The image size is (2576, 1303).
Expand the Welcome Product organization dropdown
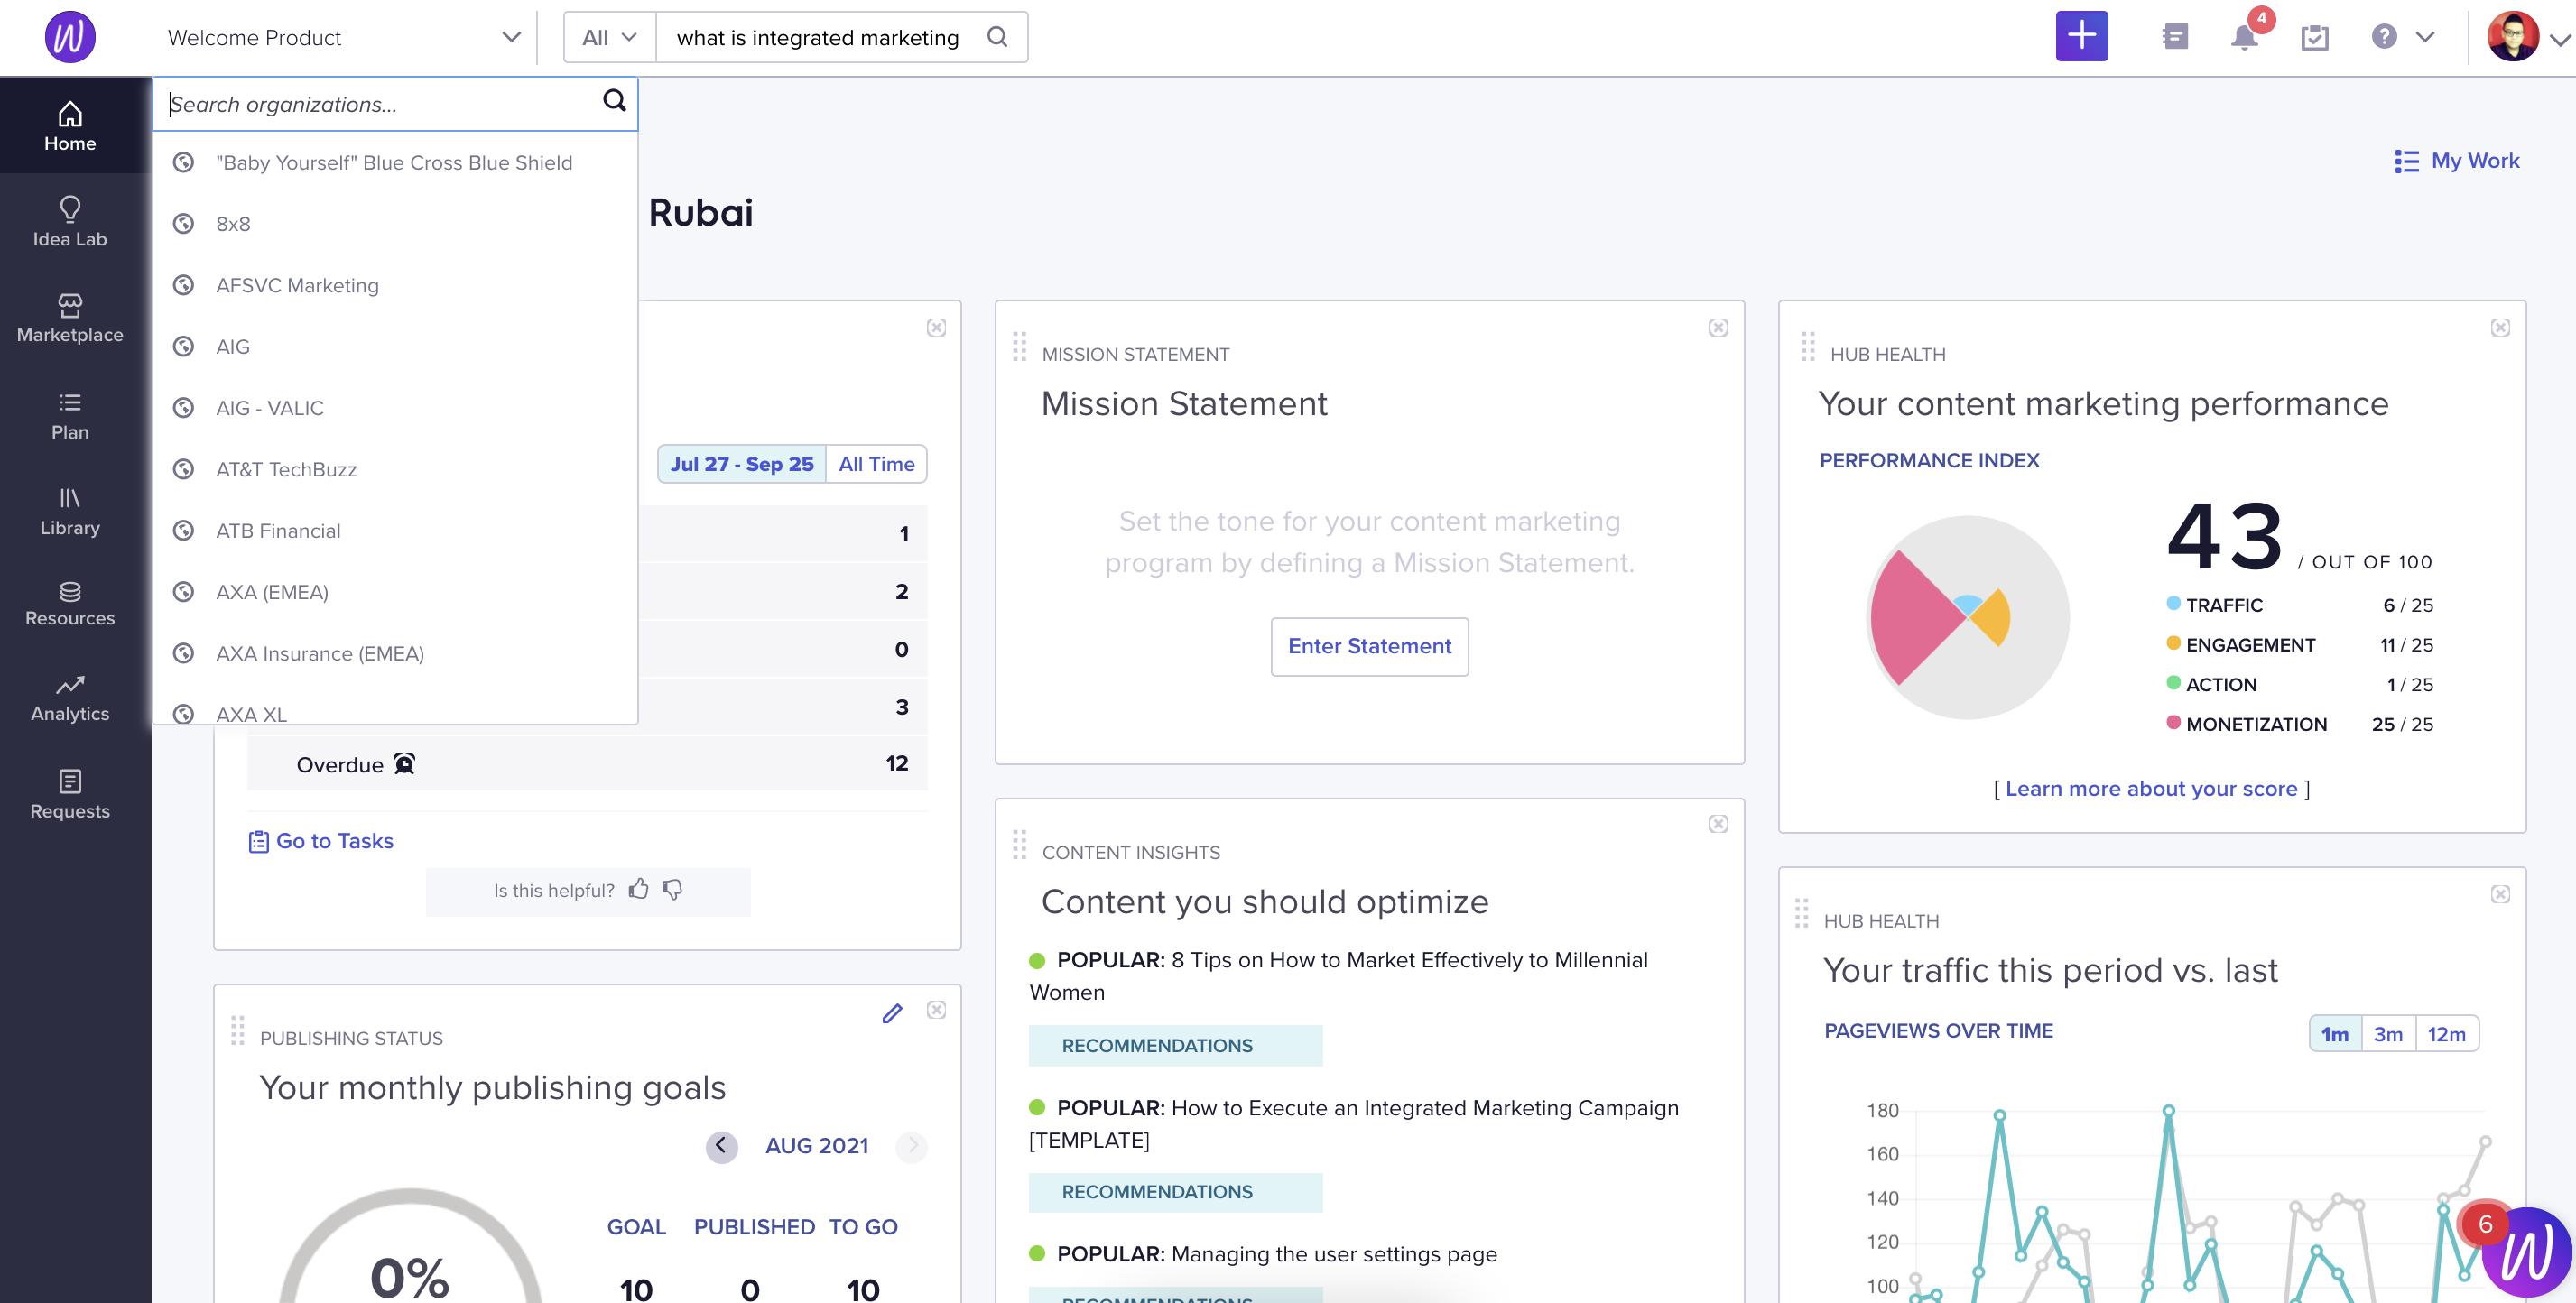point(510,37)
